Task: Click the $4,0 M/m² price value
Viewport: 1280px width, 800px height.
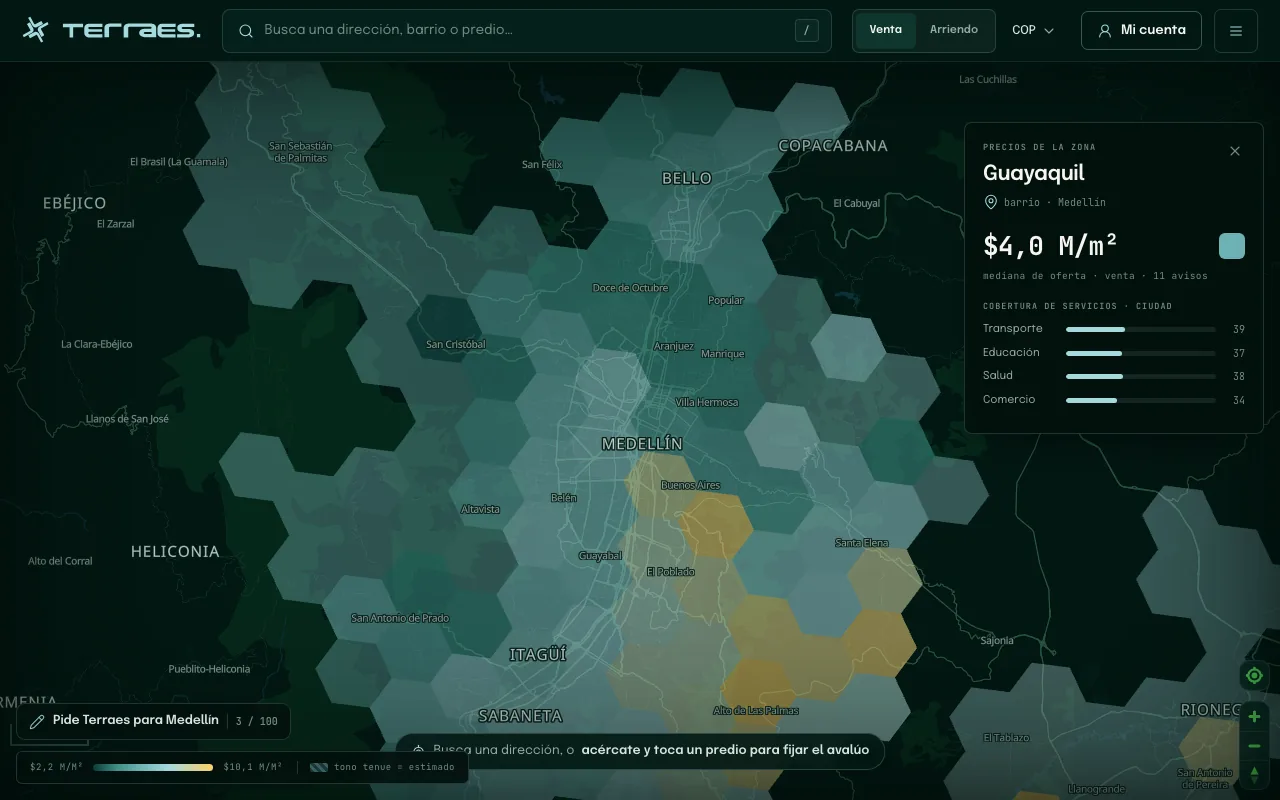Action: (1050, 245)
